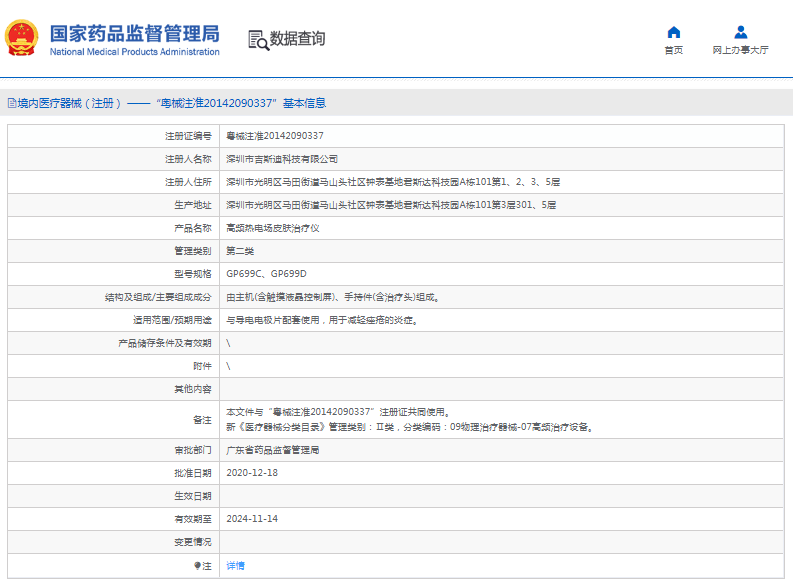Viewport: 793px width, 582px height.
Task: Click the approval date 2020-12-18
Action: [x=252, y=473]
